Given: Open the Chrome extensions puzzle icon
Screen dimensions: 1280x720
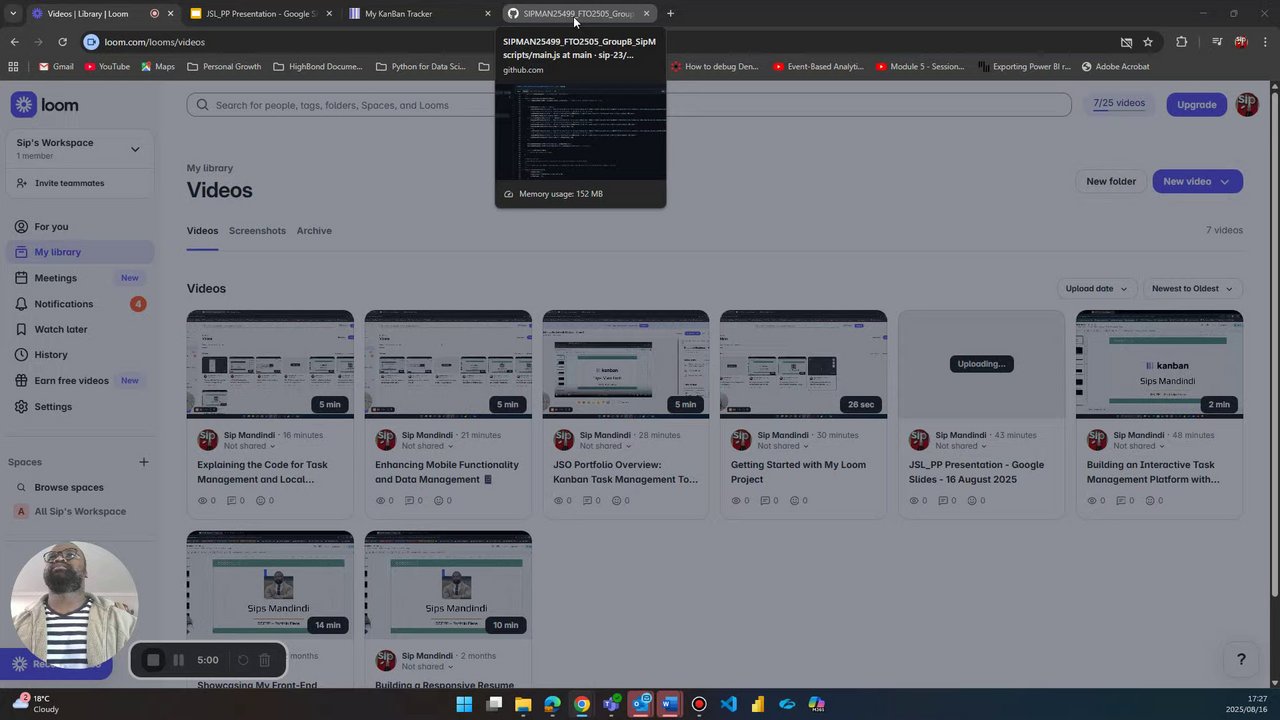Looking at the screenshot, I should tap(1182, 42).
